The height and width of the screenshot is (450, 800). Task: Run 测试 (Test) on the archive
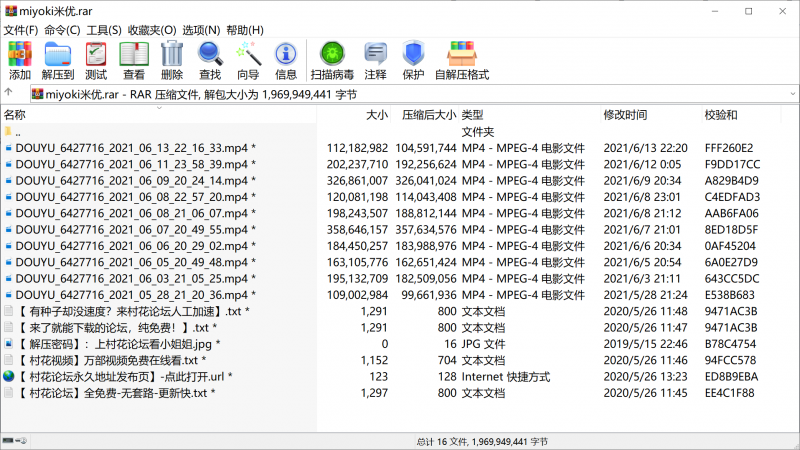[x=96, y=60]
